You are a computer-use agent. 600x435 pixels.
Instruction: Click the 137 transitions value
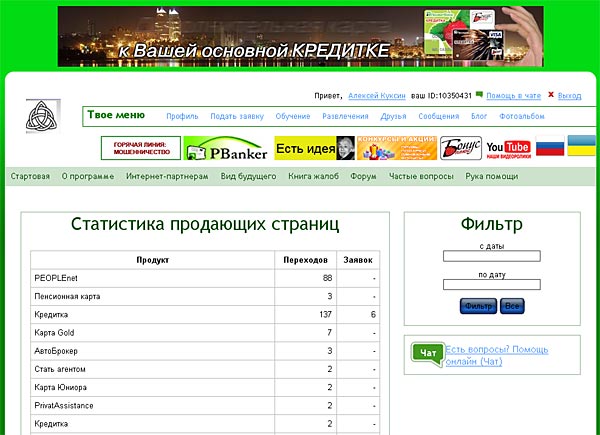click(x=325, y=314)
